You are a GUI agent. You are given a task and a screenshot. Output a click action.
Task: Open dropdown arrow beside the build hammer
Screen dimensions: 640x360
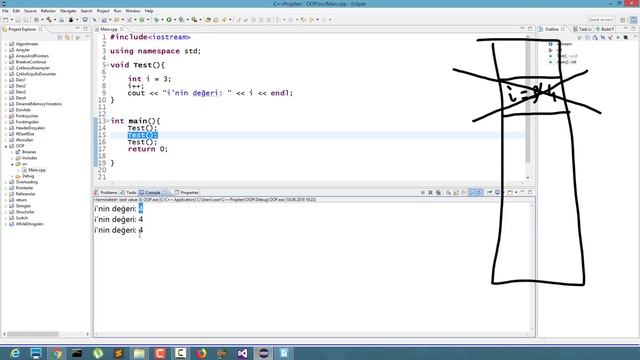pos(55,20)
